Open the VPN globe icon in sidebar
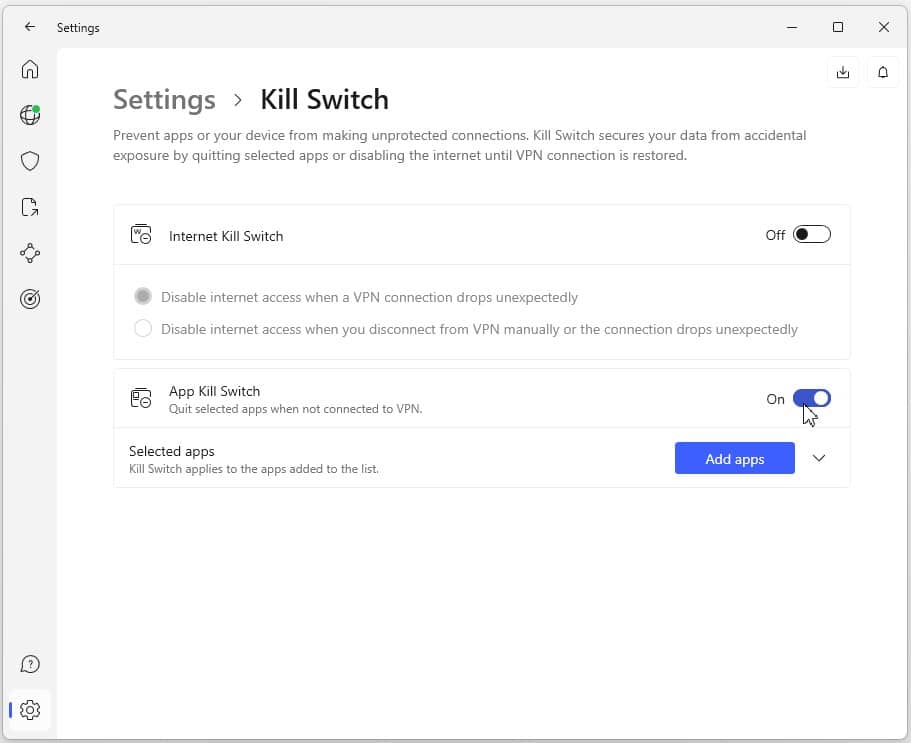This screenshot has height=743, width=911. click(30, 115)
